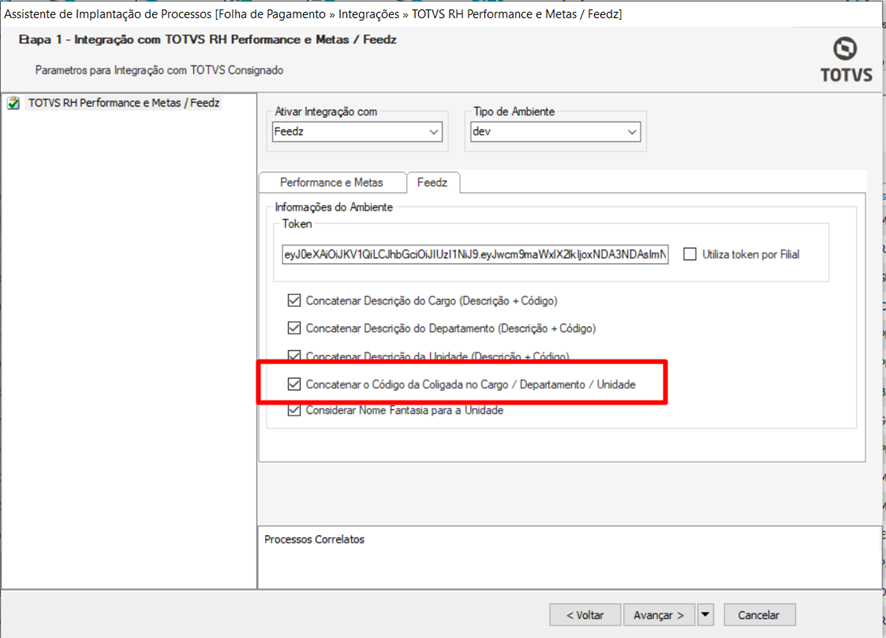Click the Avançar button

pyautogui.click(x=659, y=615)
